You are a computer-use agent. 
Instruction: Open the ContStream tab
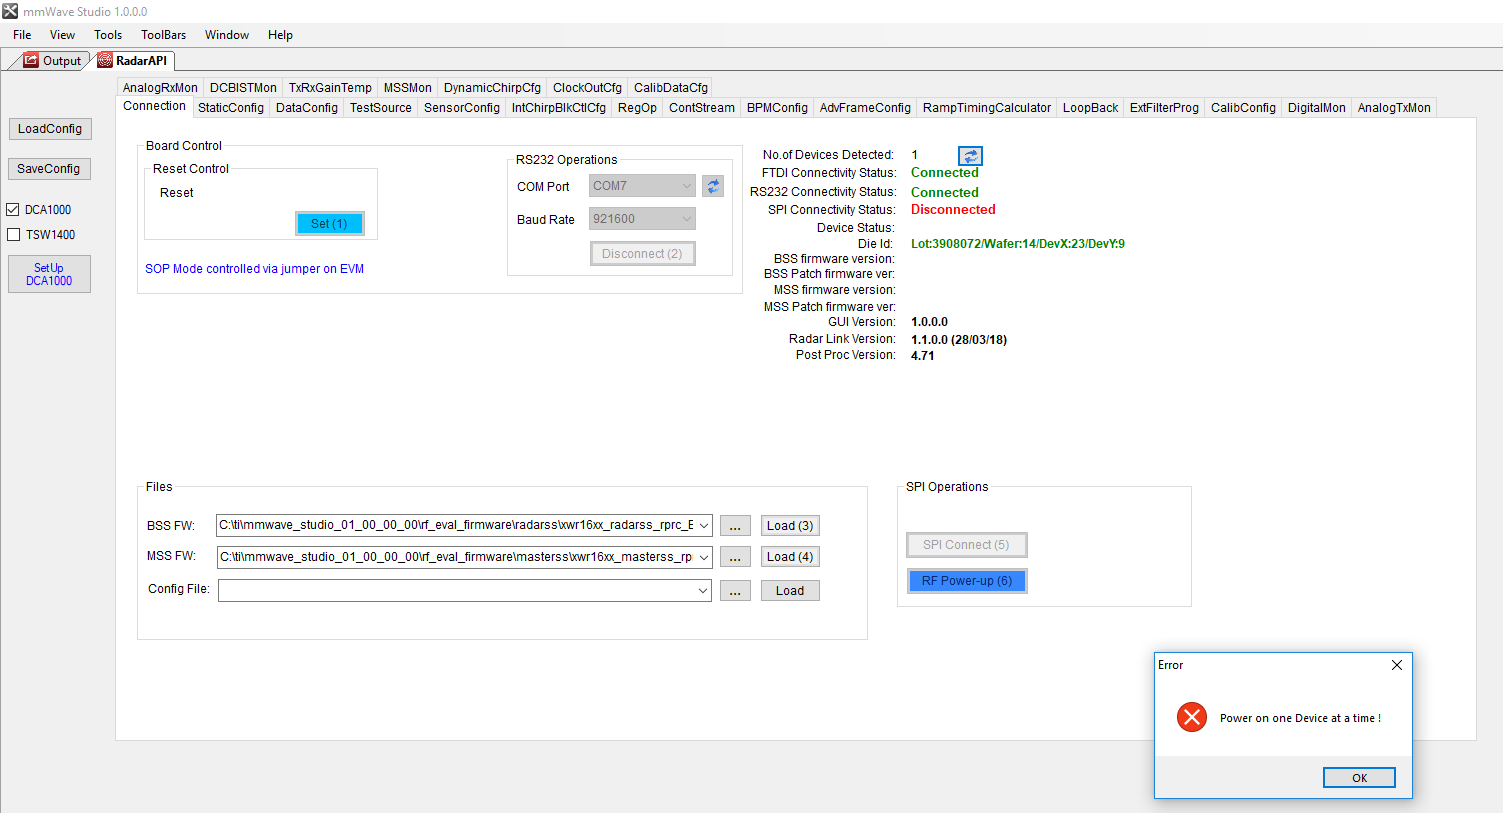702,108
